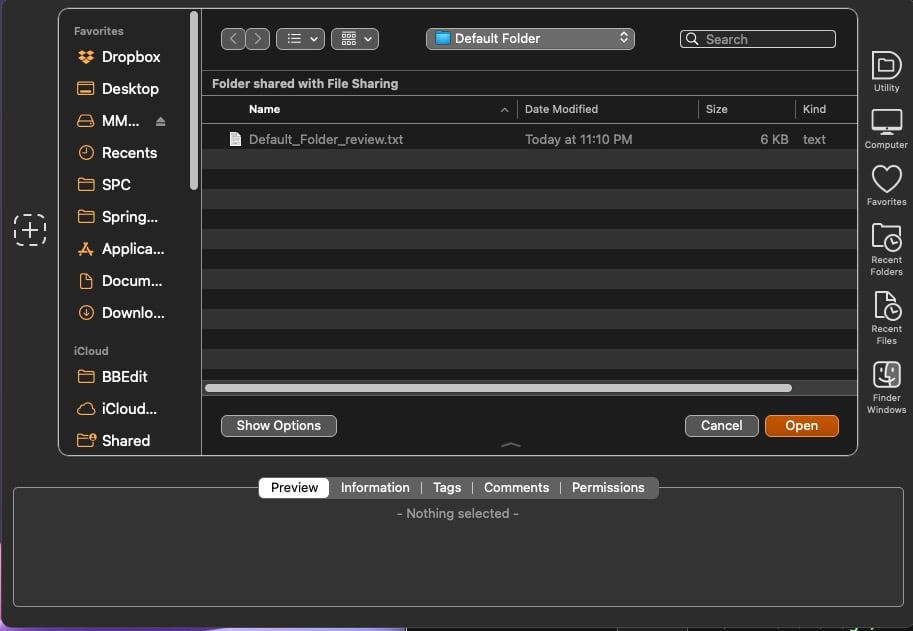913x631 pixels.
Task: Expand the Default Folder location popup
Action: point(530,39)
